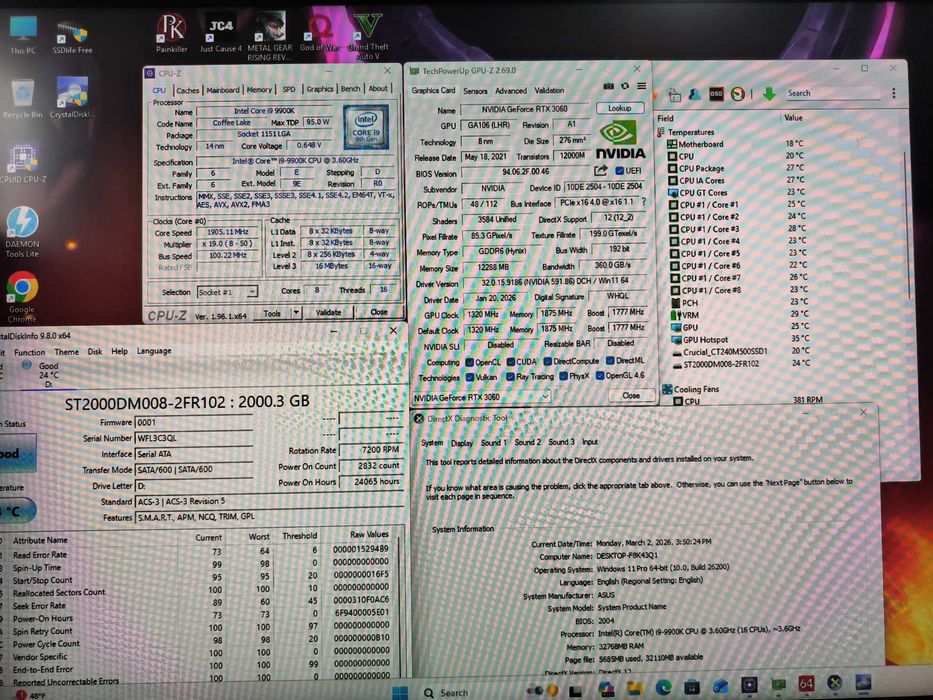Viewport: 933px width, 700px height.
Task: Click Serial Number field in CrystalDiskInfo
Action: [193, 438]
